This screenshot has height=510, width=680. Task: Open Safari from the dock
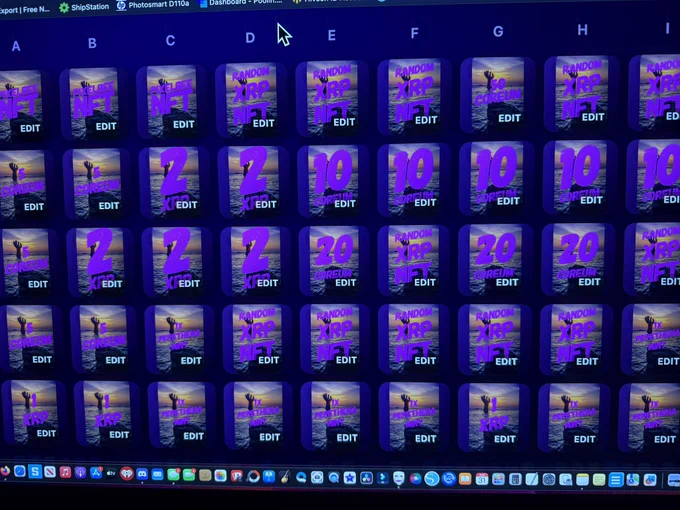click(x=20, y=471)
